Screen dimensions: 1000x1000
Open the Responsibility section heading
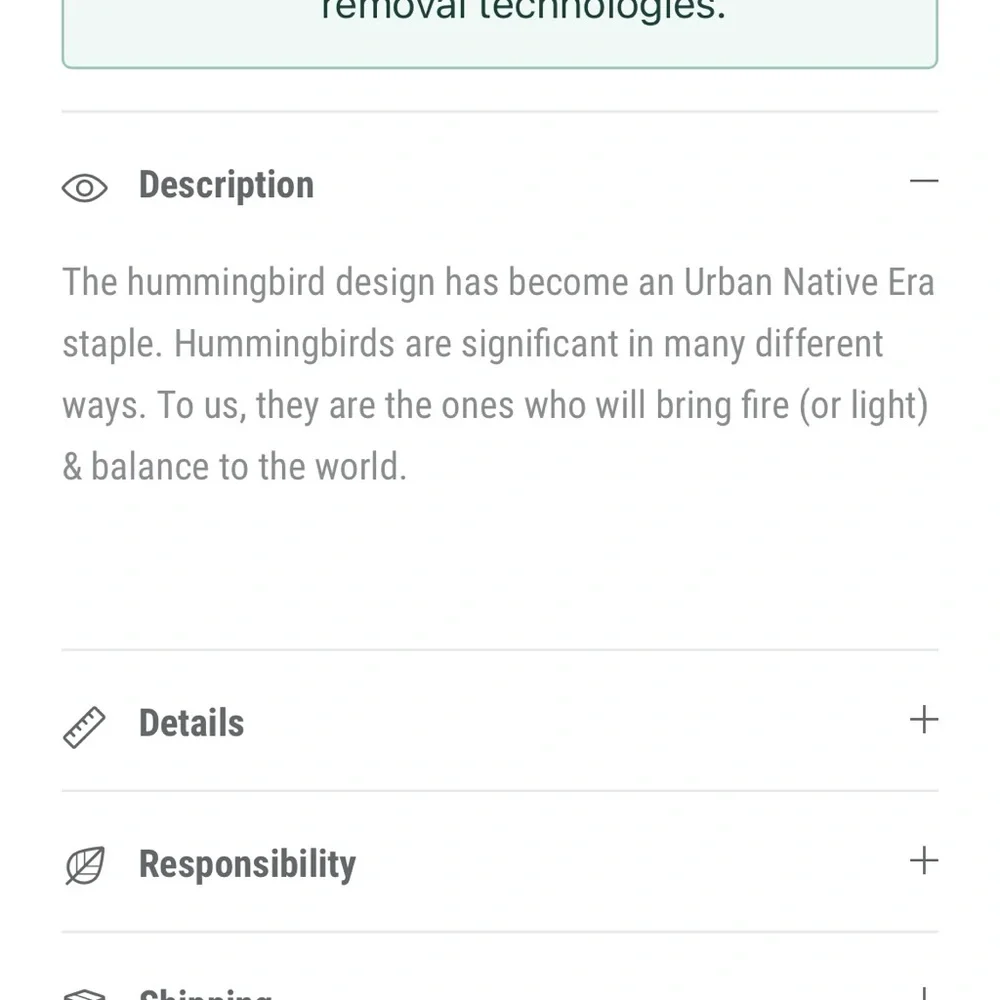[247, 865]
